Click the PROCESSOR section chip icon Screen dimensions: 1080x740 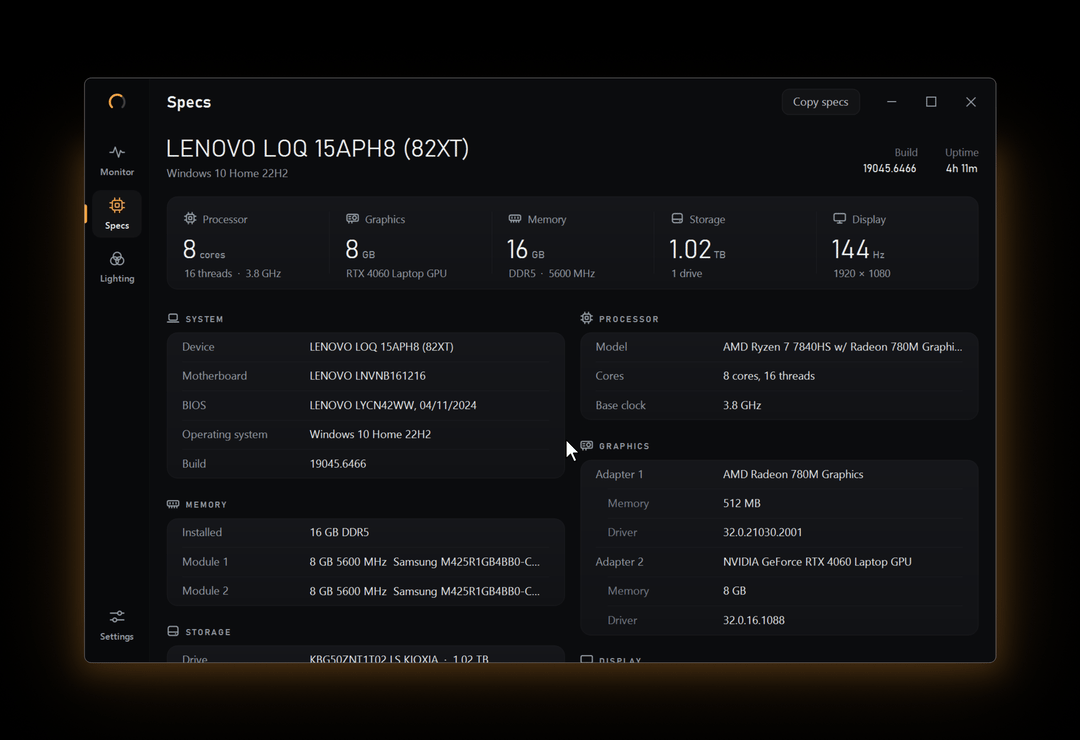pos(586,318)
